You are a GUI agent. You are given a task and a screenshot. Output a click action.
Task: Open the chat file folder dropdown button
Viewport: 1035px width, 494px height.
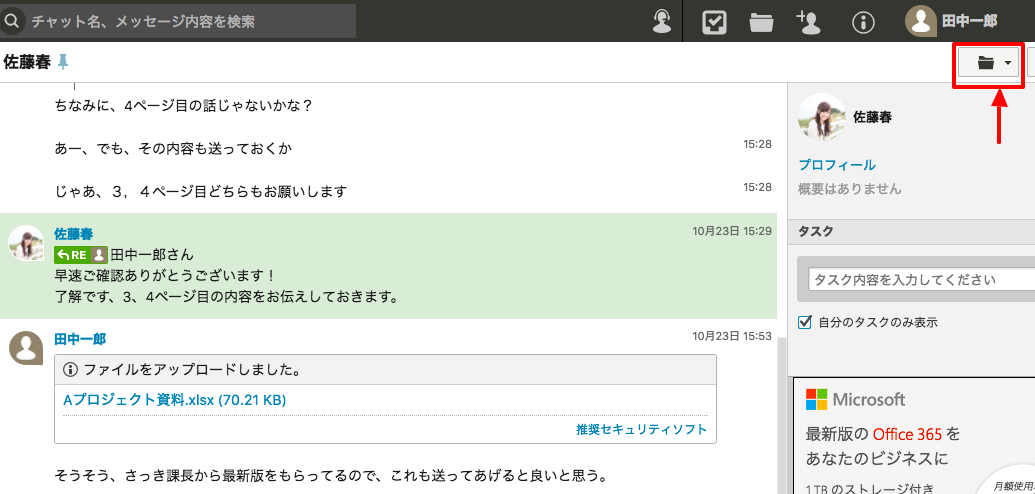pos(989,63)
